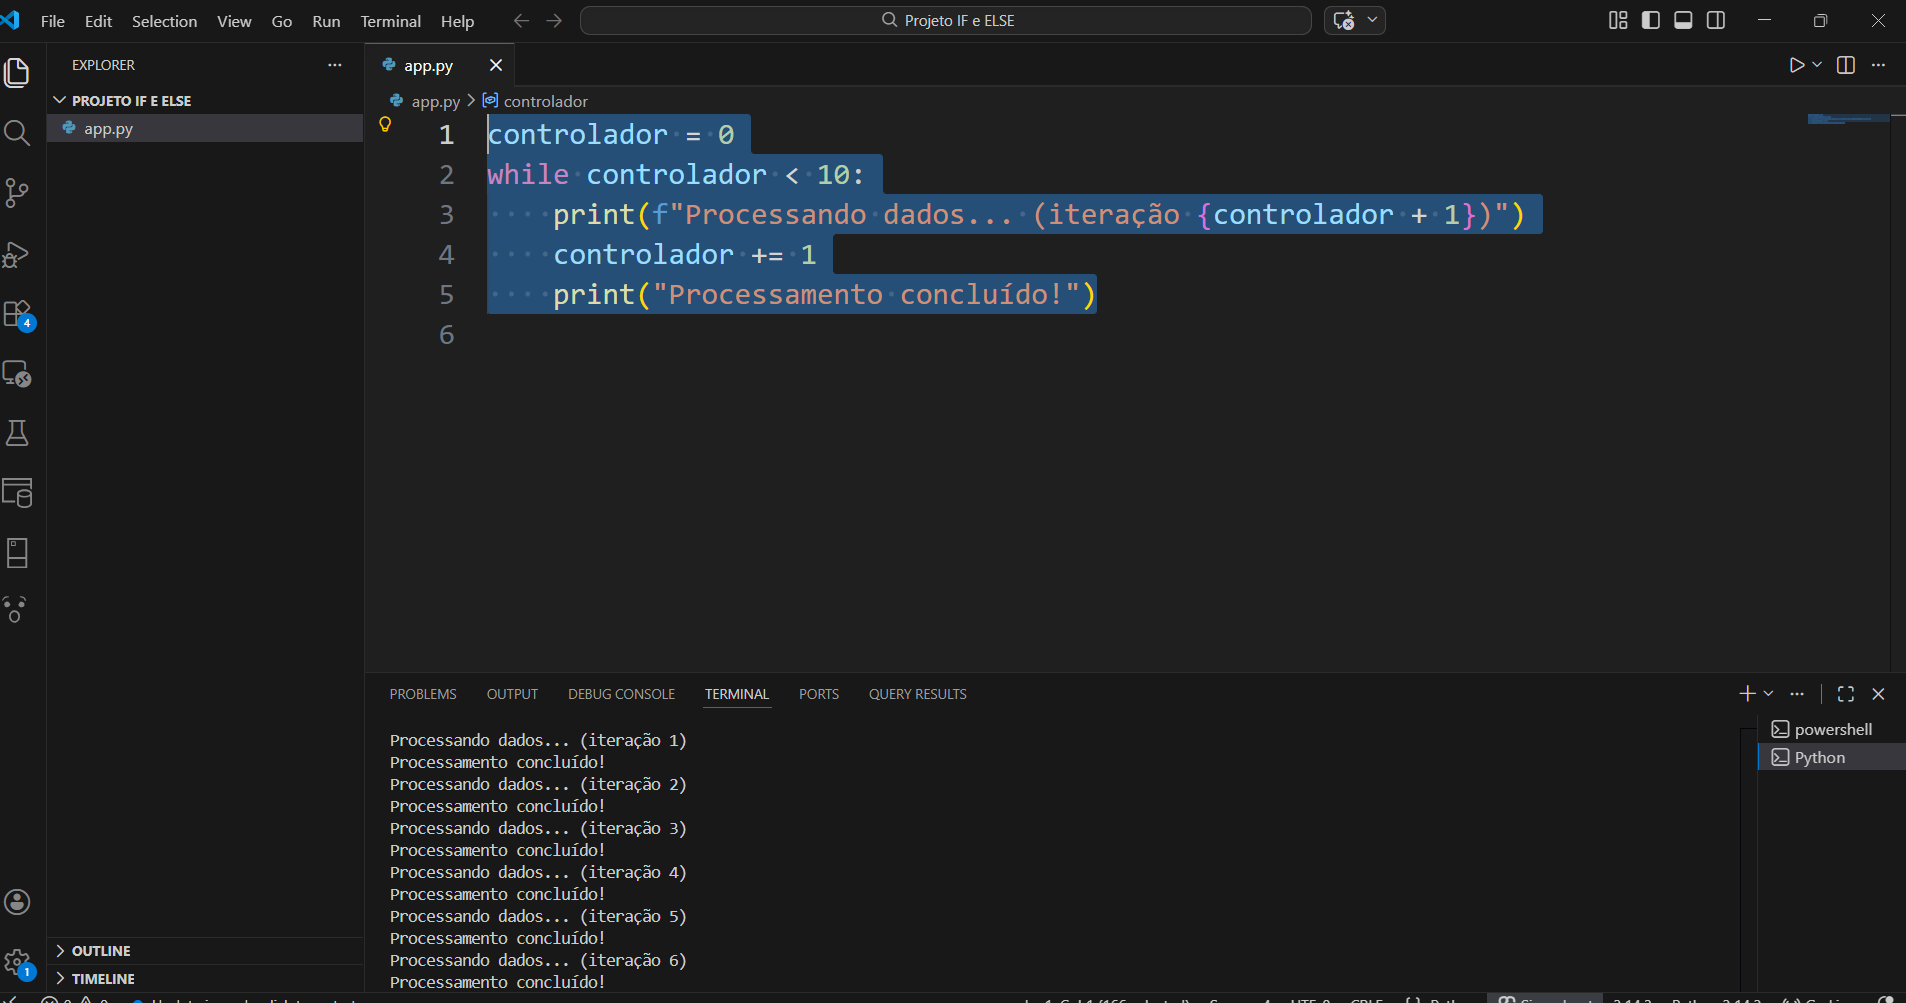Open Run and Debug view
This screenshot has height=1003, width=1906.
tap(17, 254)
